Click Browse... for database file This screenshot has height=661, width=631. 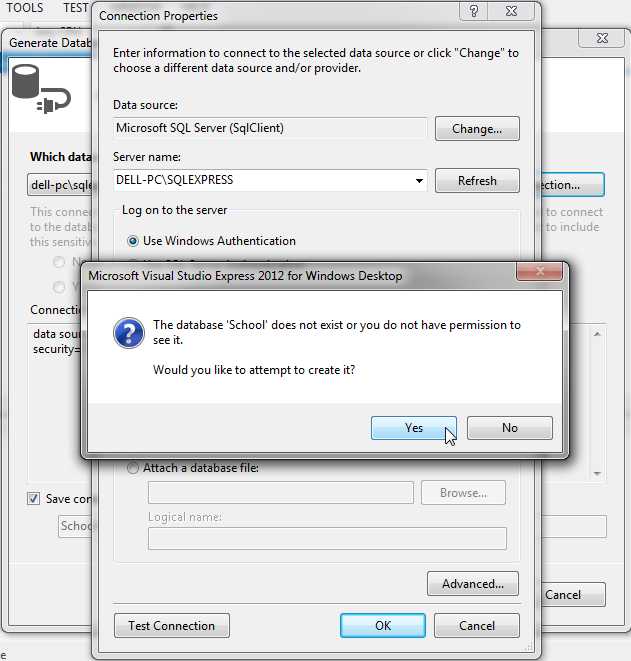click(x=463, y=493)
